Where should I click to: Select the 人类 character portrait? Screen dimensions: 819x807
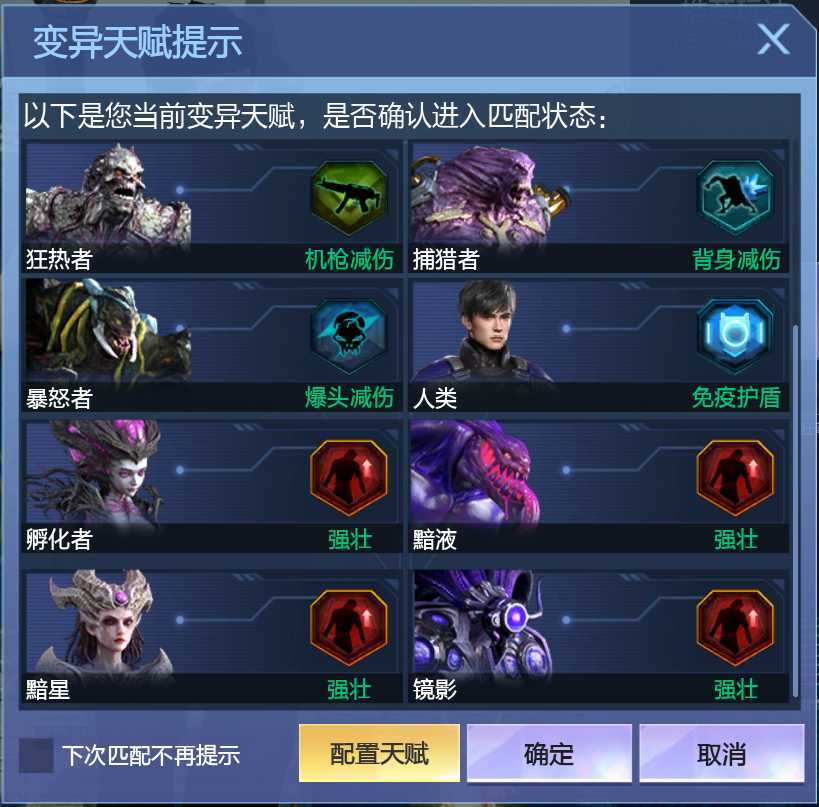[483, 332]
